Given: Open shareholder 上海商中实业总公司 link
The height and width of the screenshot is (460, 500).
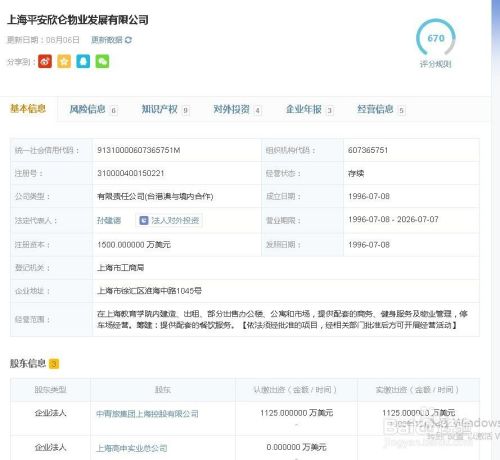Looking at the screenshot, I should click(132, 448).
